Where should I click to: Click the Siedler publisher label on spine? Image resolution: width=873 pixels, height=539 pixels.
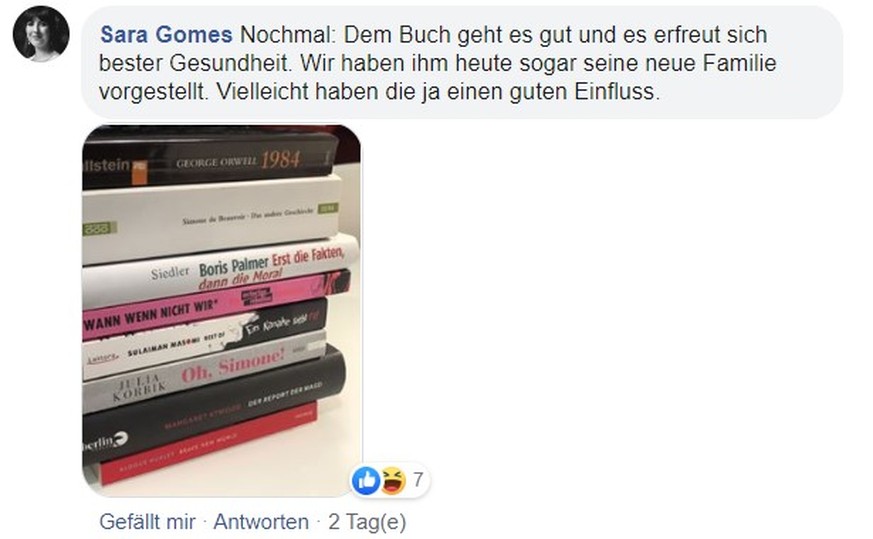(170, 273)
